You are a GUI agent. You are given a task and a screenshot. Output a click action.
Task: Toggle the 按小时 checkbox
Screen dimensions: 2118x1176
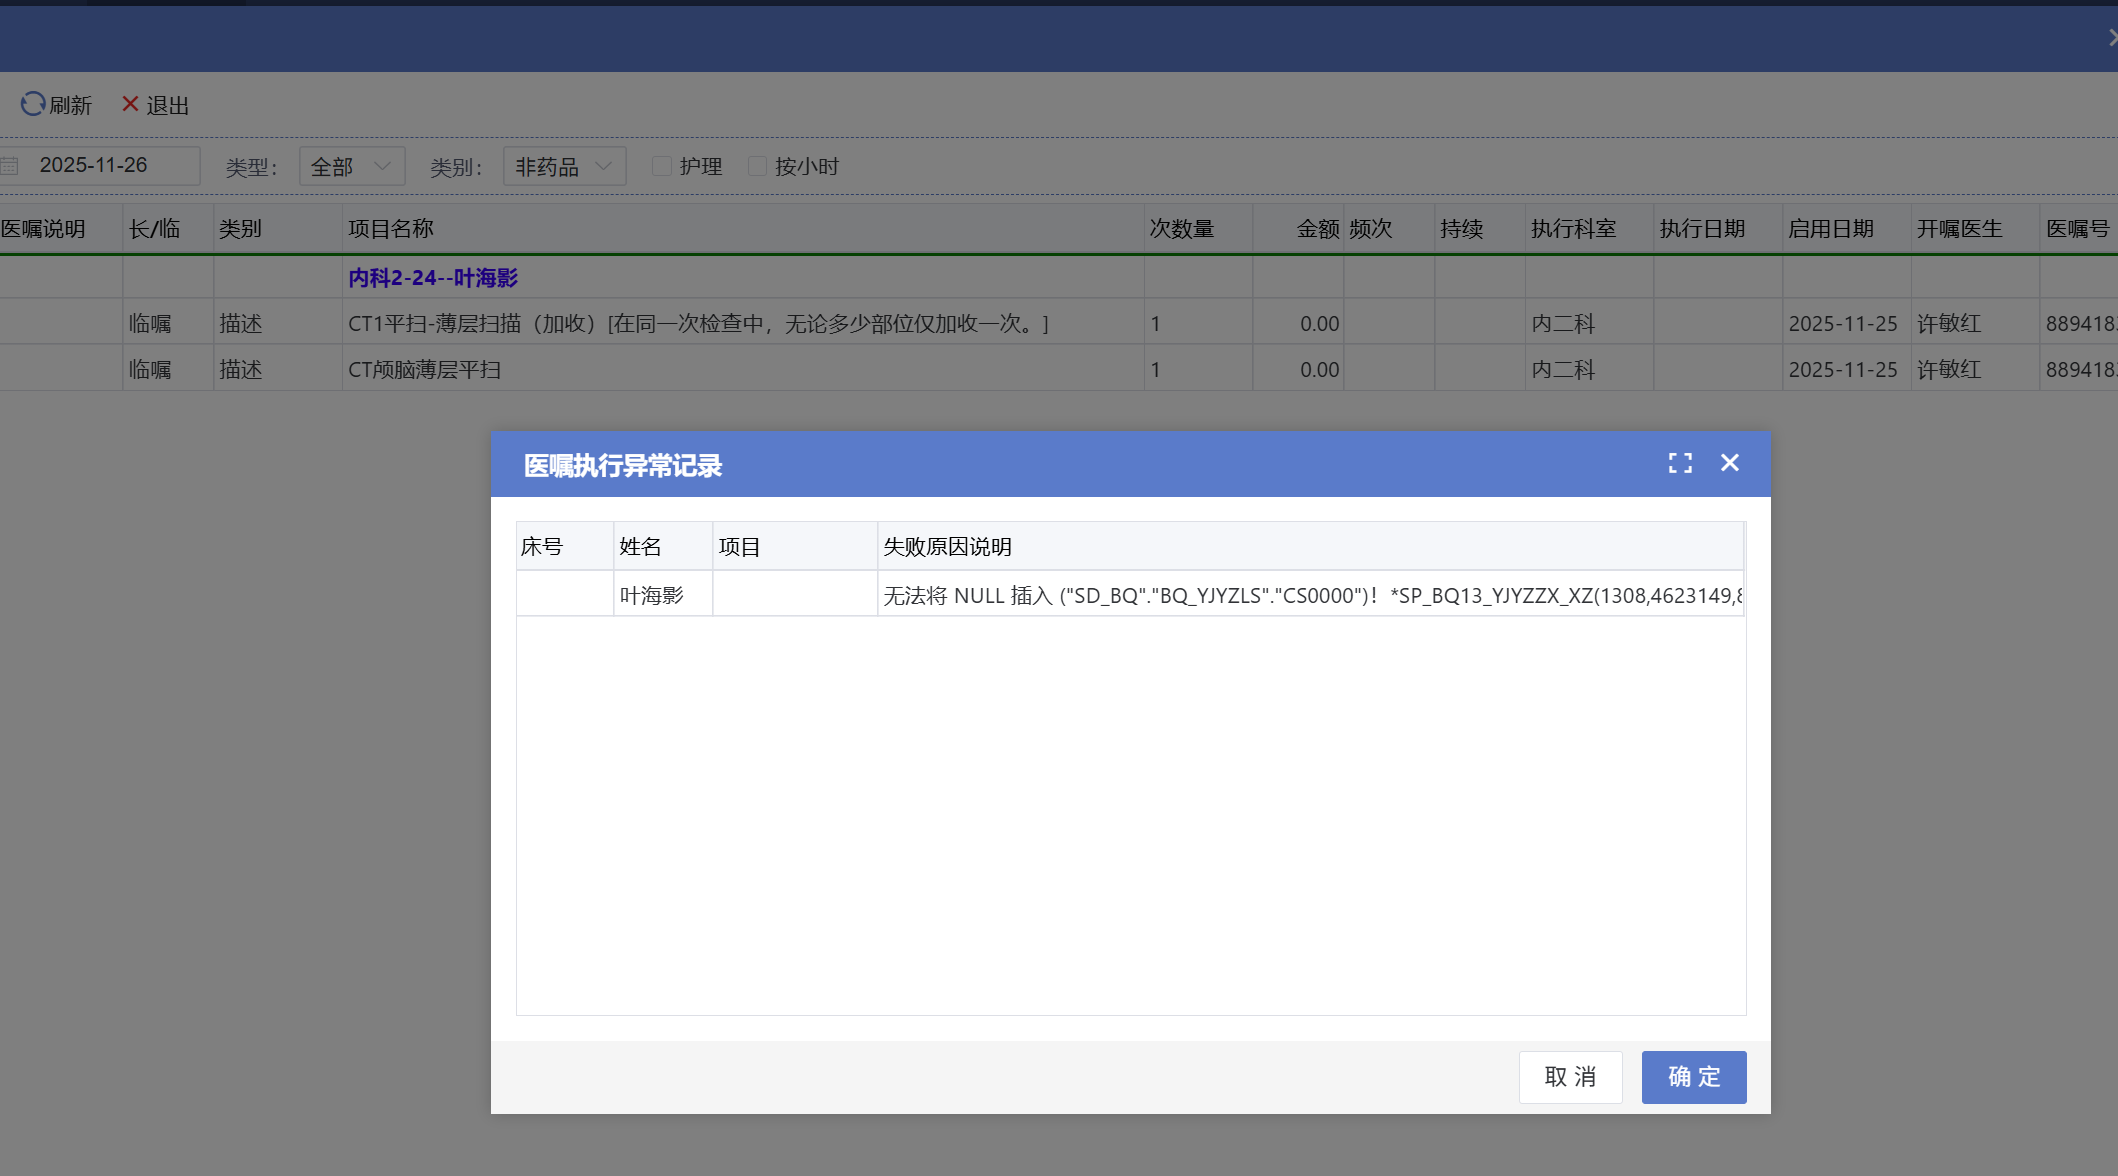pos(757,166)
